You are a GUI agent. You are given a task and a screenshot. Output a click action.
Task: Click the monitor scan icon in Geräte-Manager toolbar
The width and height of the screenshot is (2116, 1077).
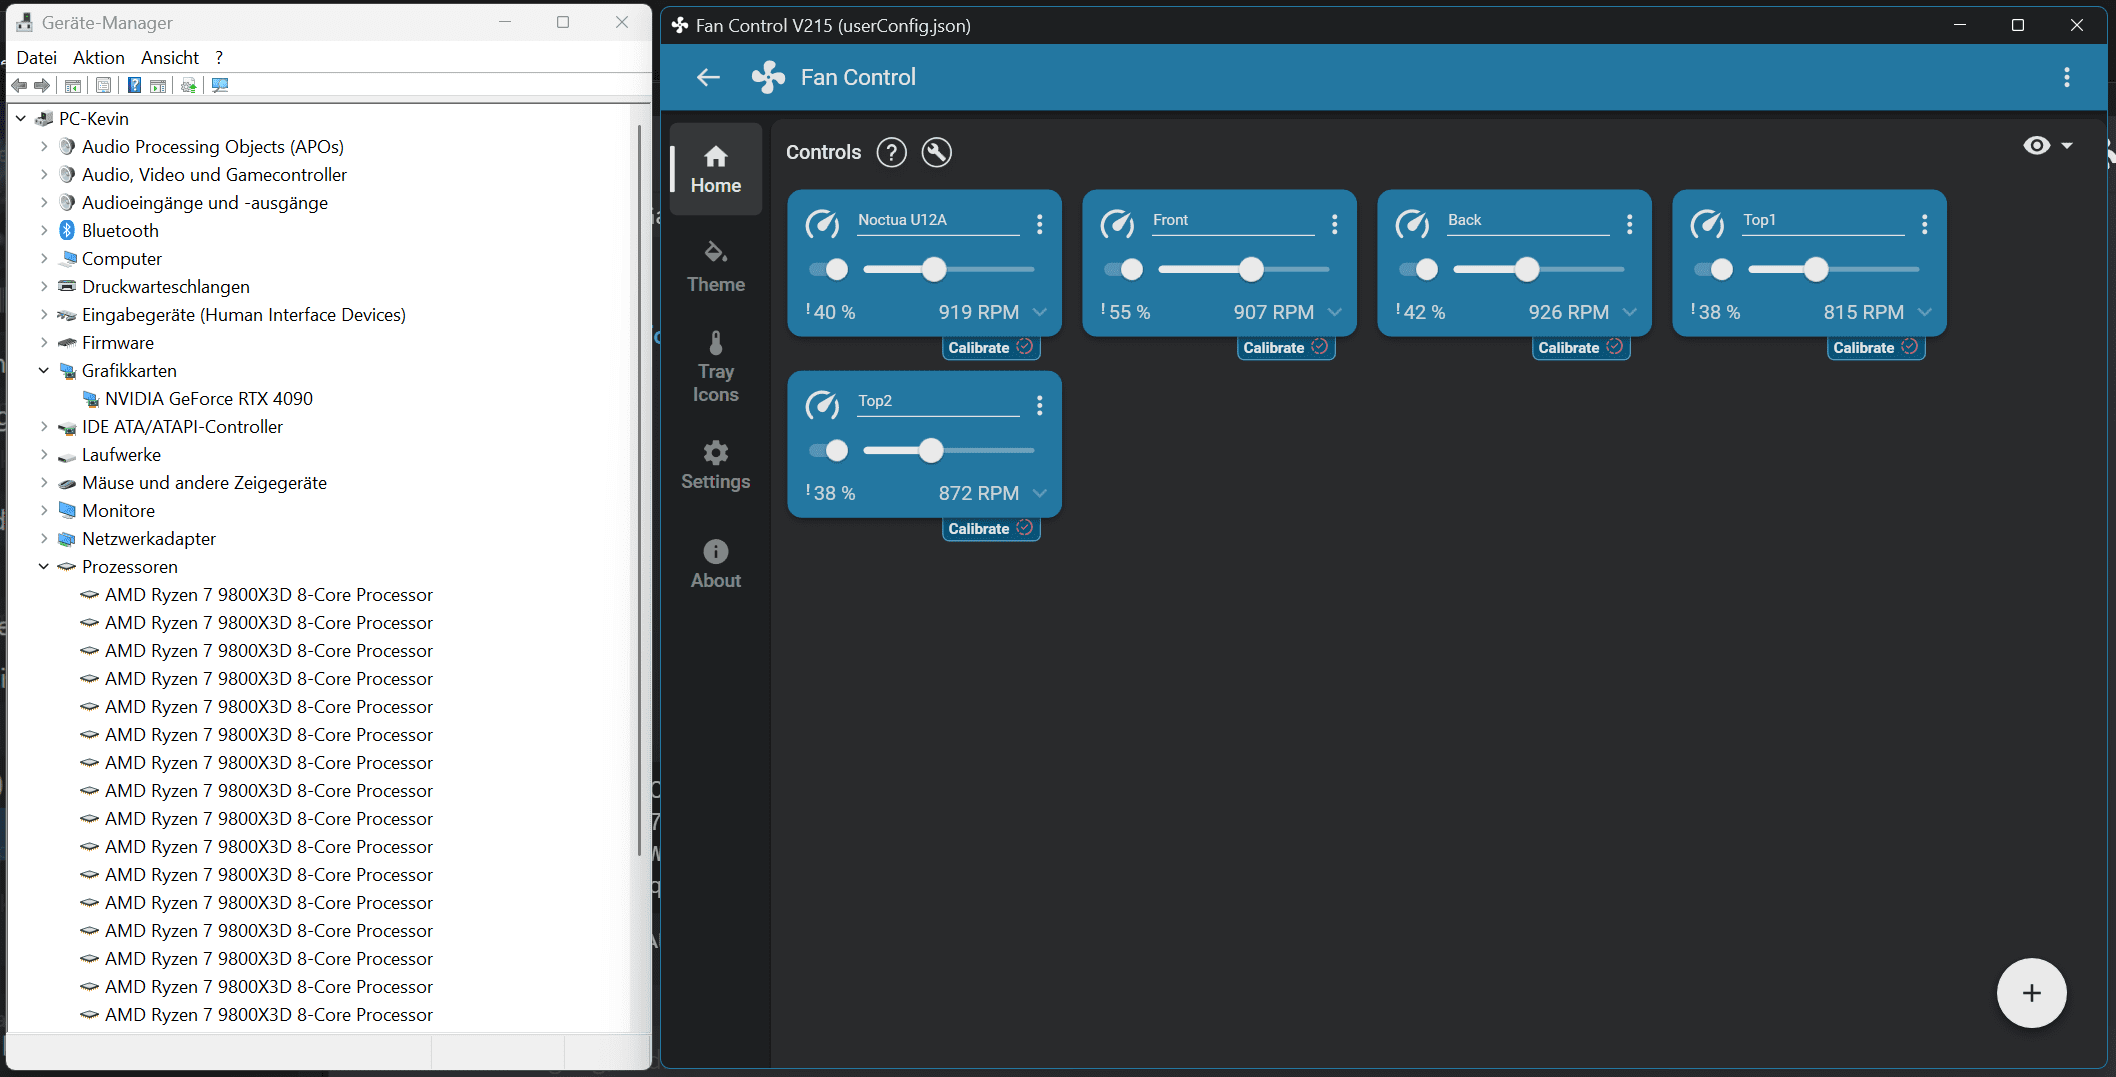point(220,85)
